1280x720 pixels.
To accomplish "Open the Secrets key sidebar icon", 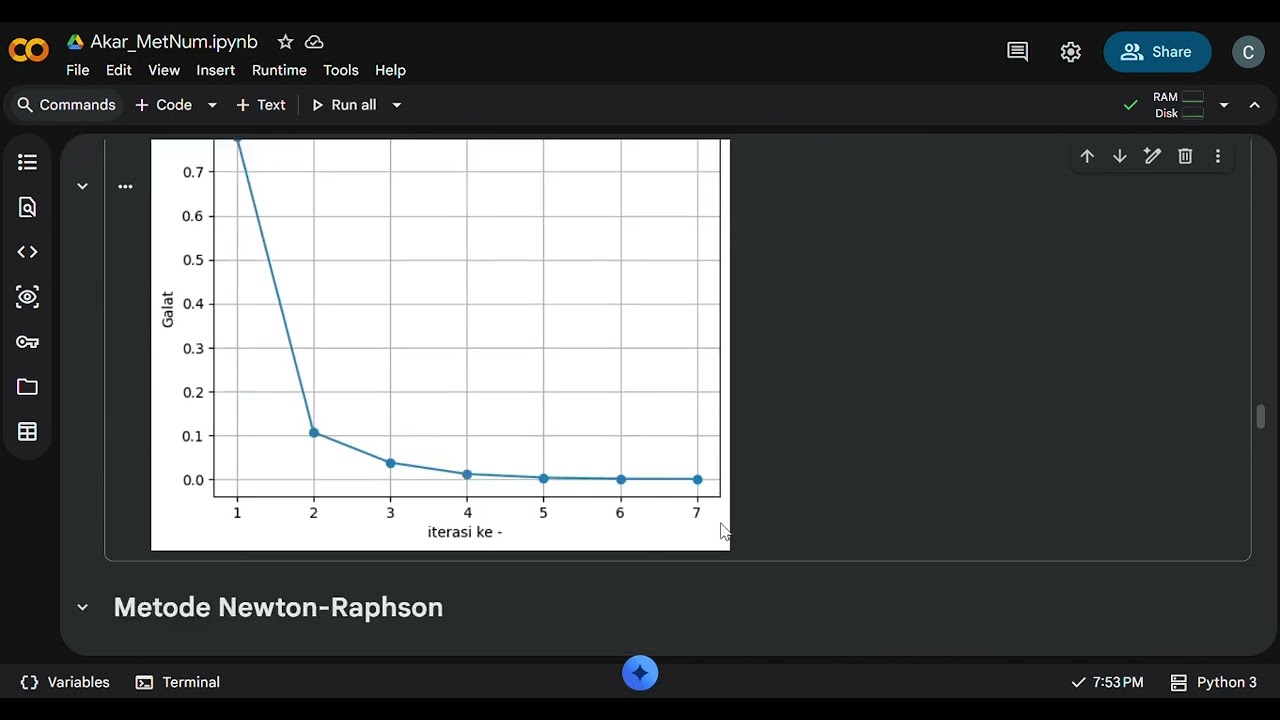I will point(27,342).
